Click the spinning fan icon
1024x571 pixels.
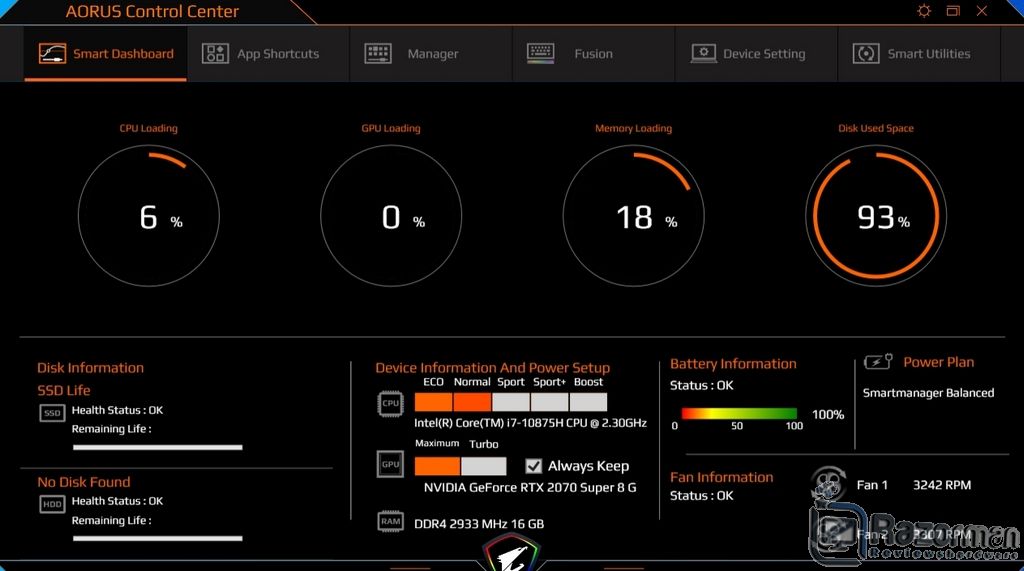pos(828,484)
